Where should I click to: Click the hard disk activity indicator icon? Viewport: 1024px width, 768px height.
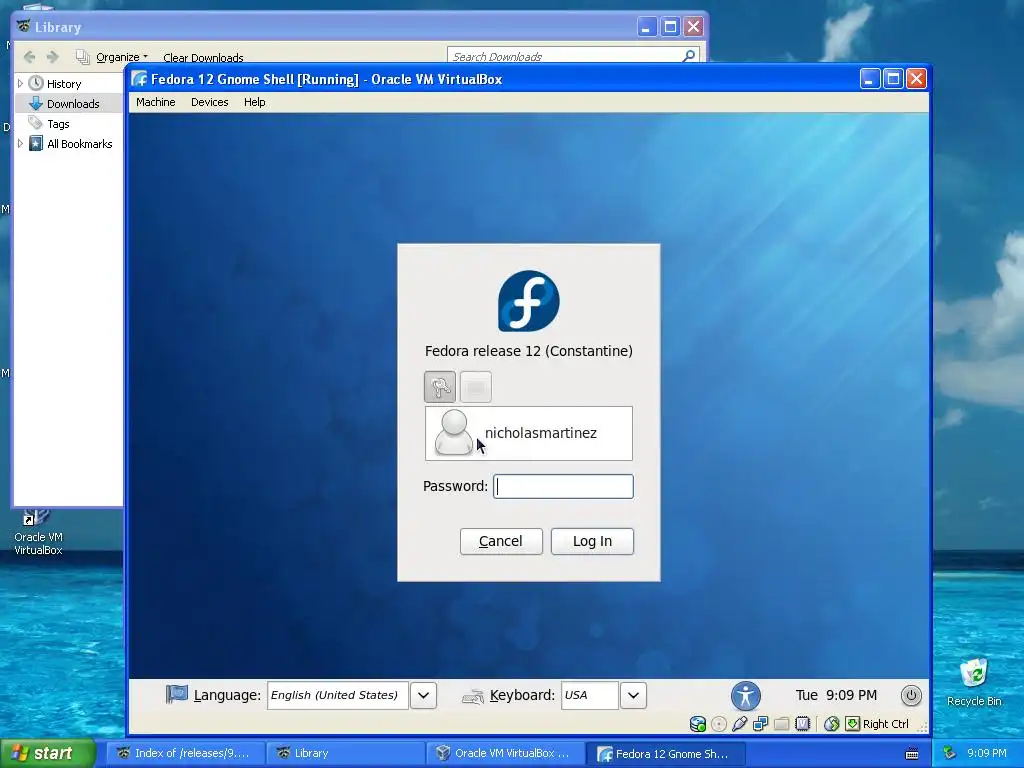tap(697, 724)
